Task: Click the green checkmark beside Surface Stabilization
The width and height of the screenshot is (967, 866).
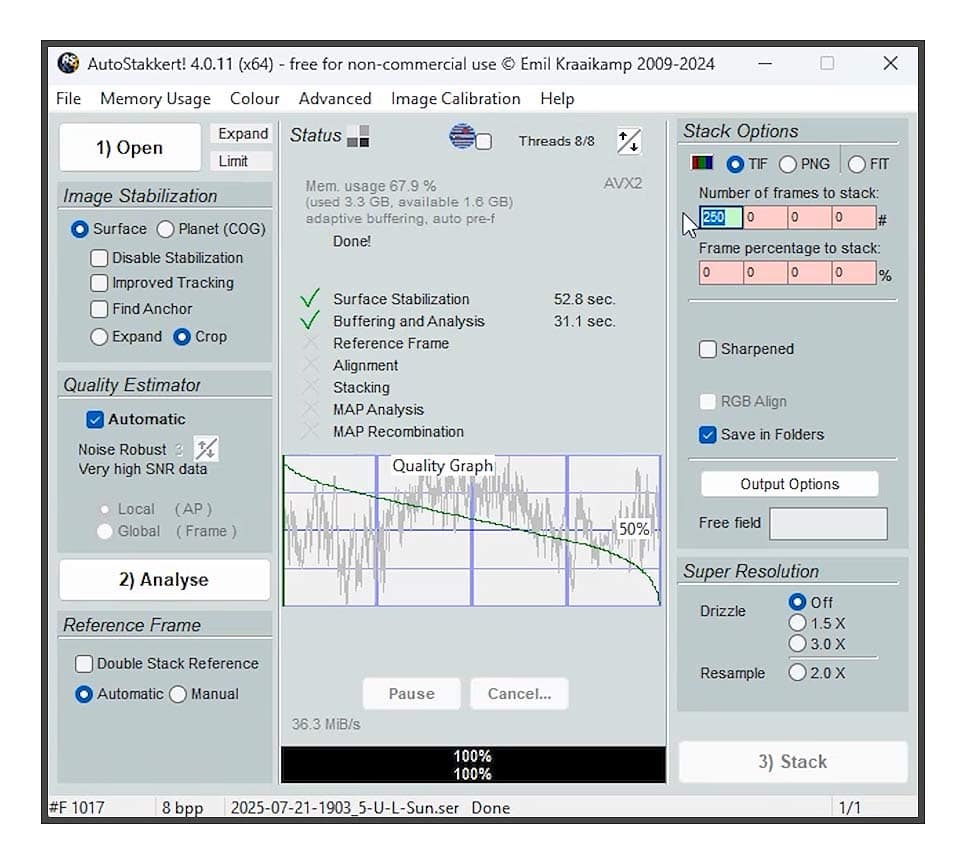Action: click(x=311, y=298)
